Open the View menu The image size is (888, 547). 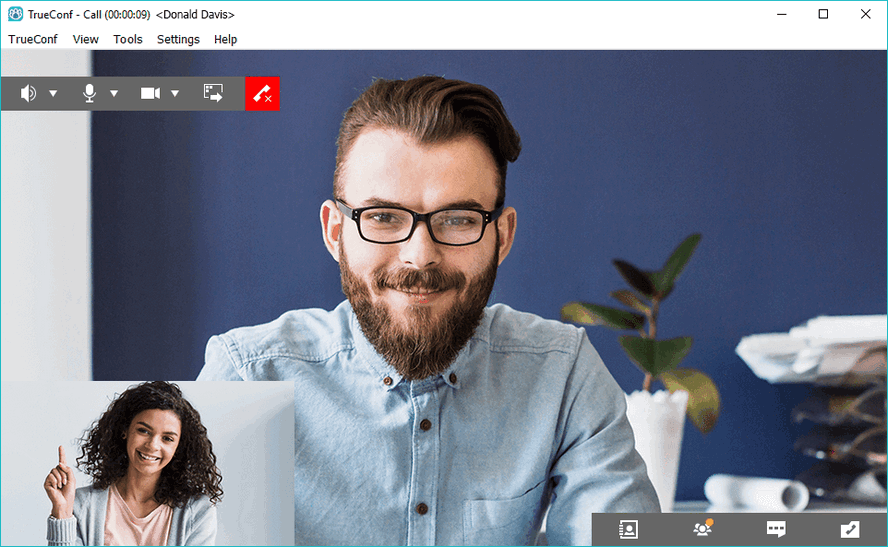pos(86,39)
